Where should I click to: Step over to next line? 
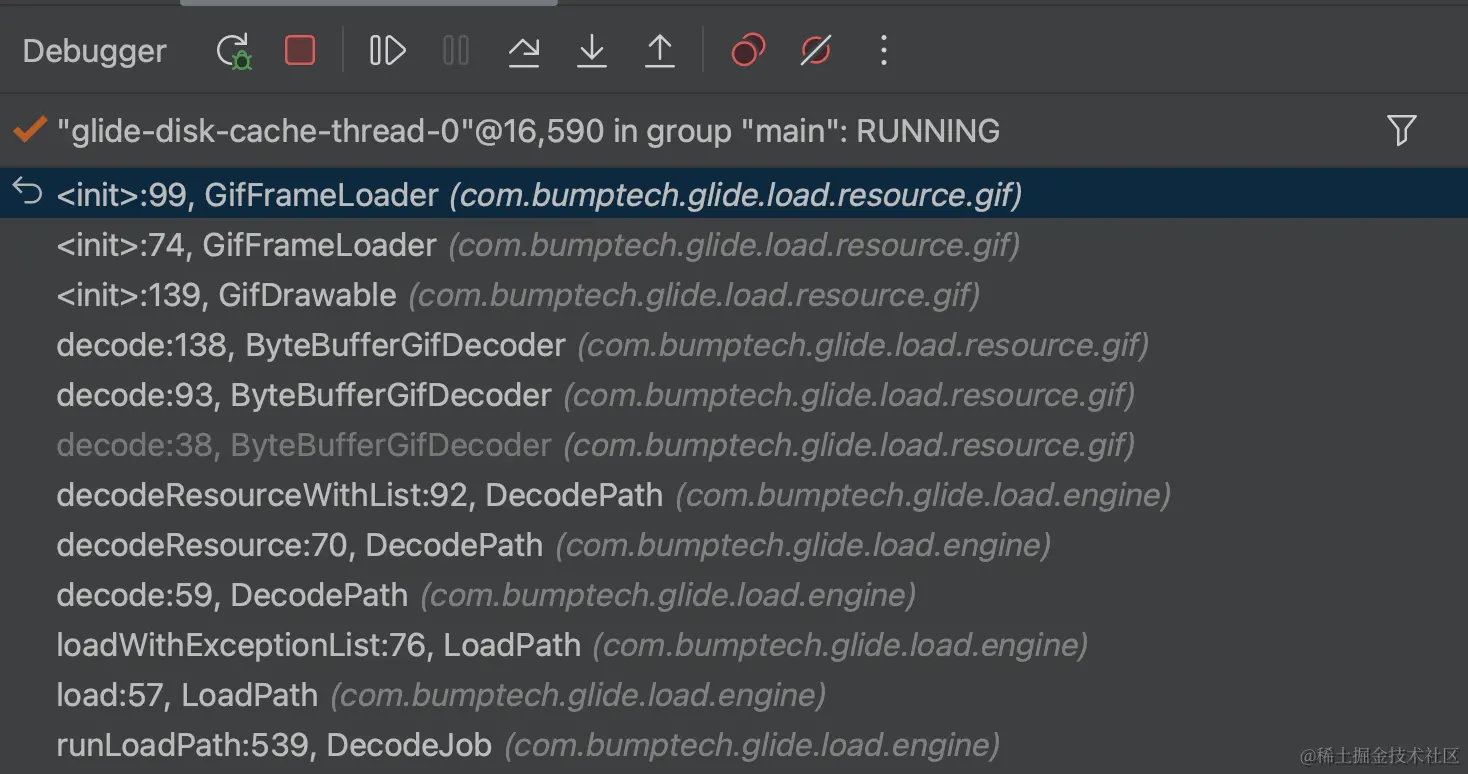coord(524,51)
